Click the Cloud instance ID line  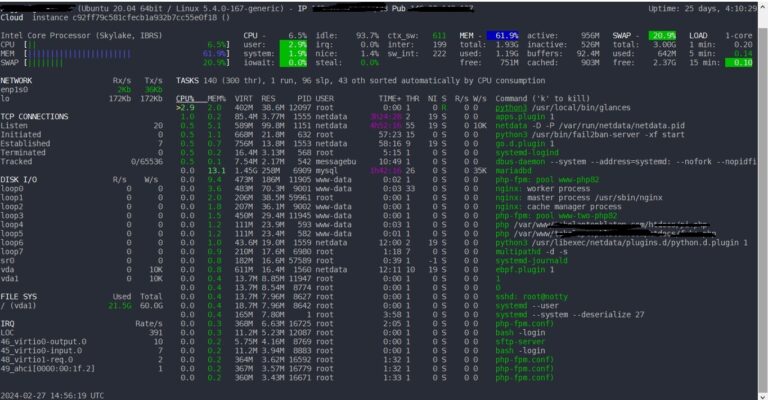point(115,18)
